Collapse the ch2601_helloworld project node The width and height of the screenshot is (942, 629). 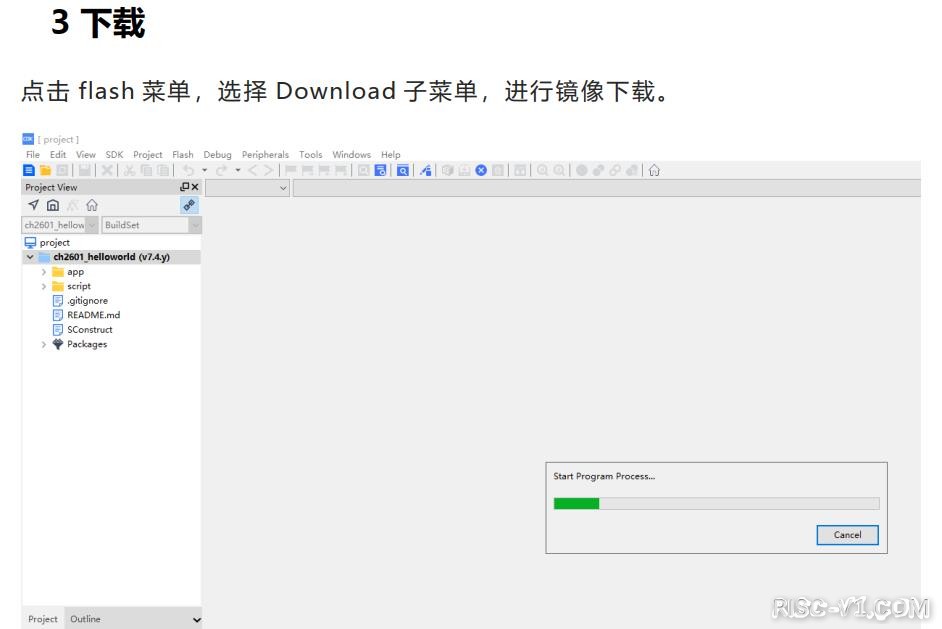pyautogui.click(x=30, y=257)
